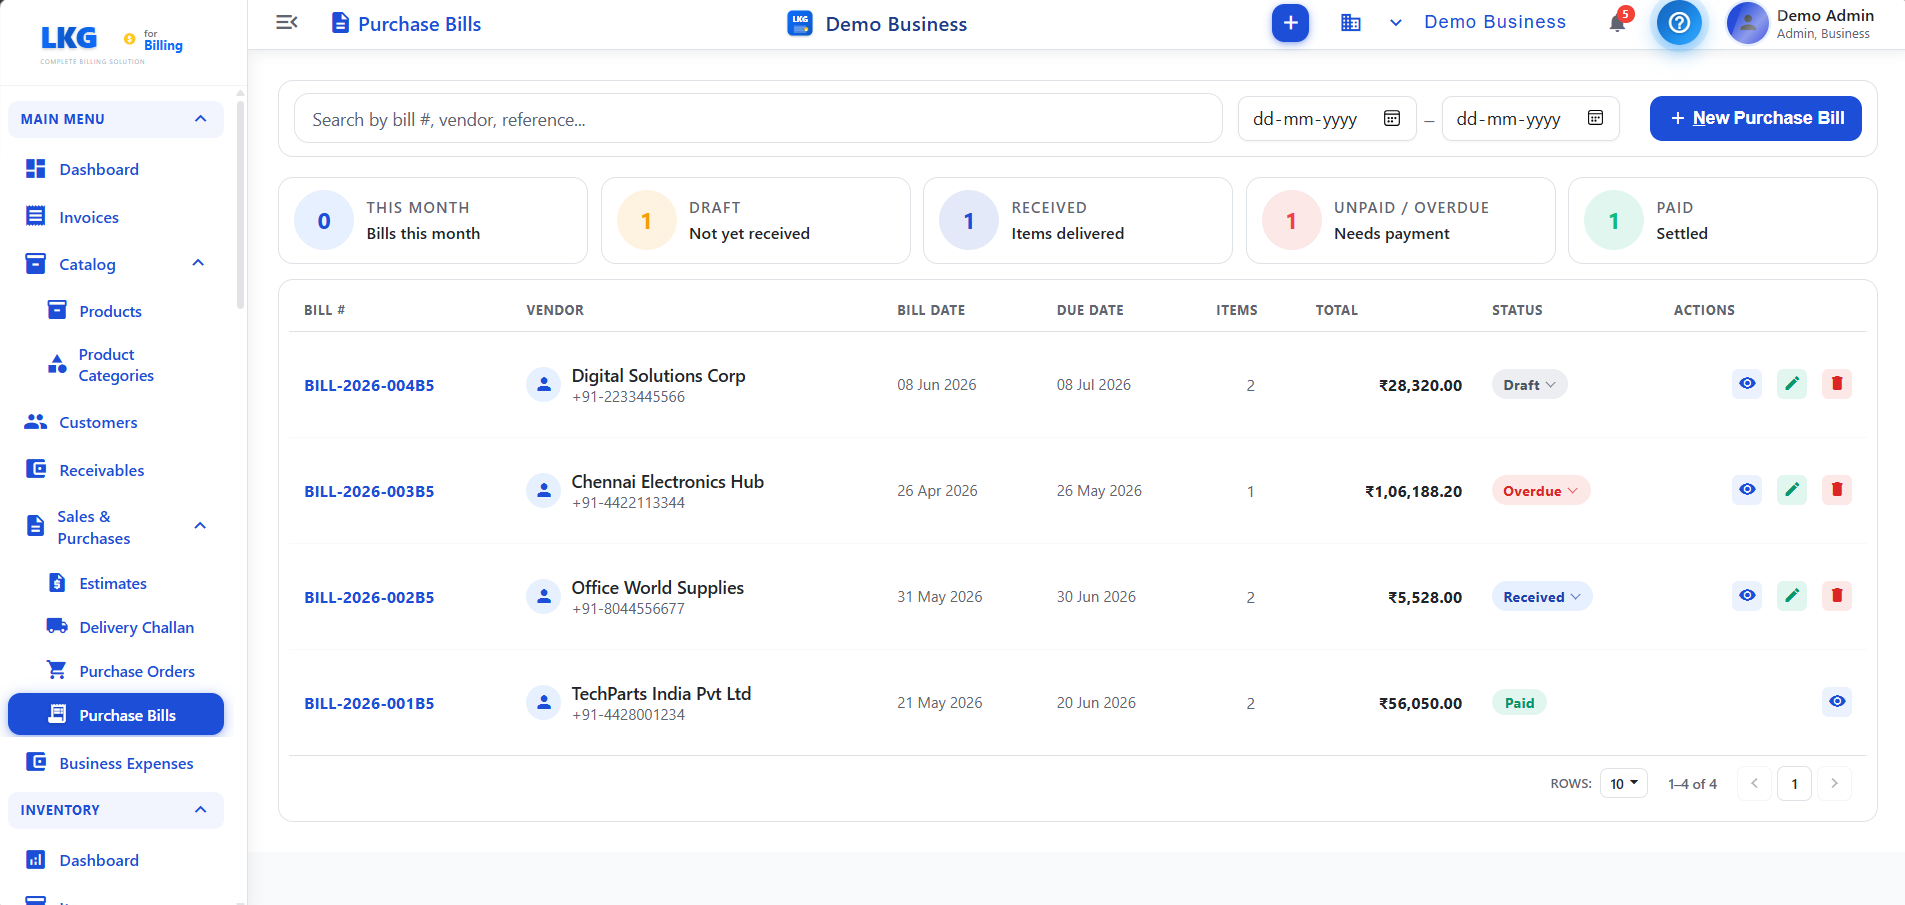Expand the Demo Business switcher chevron
Screen dimensions: 1905x905
tap(1396, 23)
